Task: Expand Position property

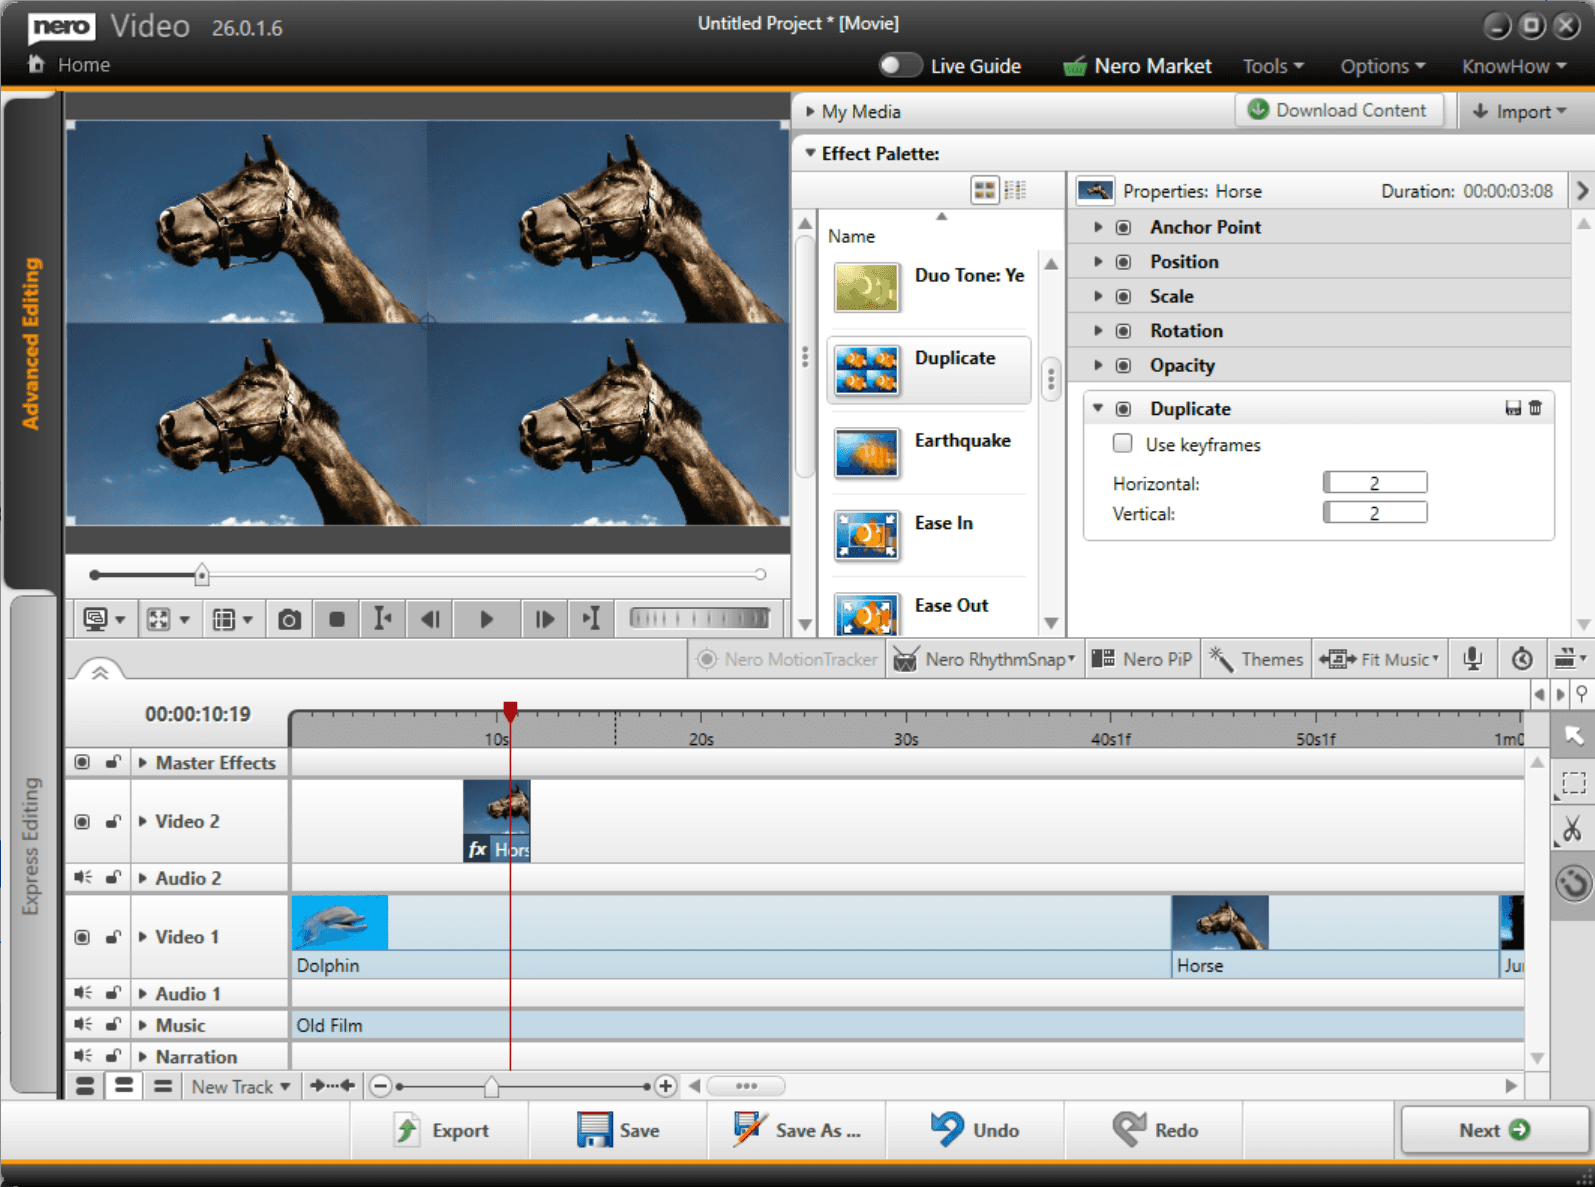Action: (x=1098, y=261)
